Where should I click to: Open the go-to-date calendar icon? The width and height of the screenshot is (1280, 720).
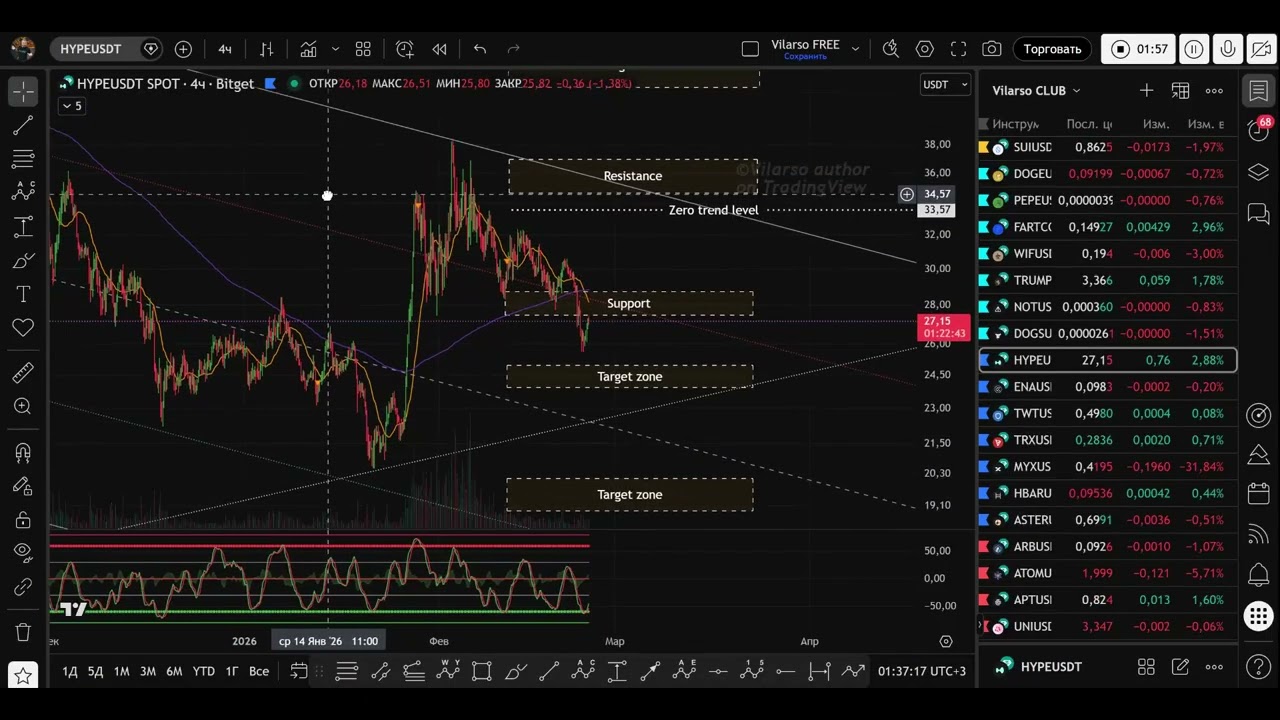298,671
